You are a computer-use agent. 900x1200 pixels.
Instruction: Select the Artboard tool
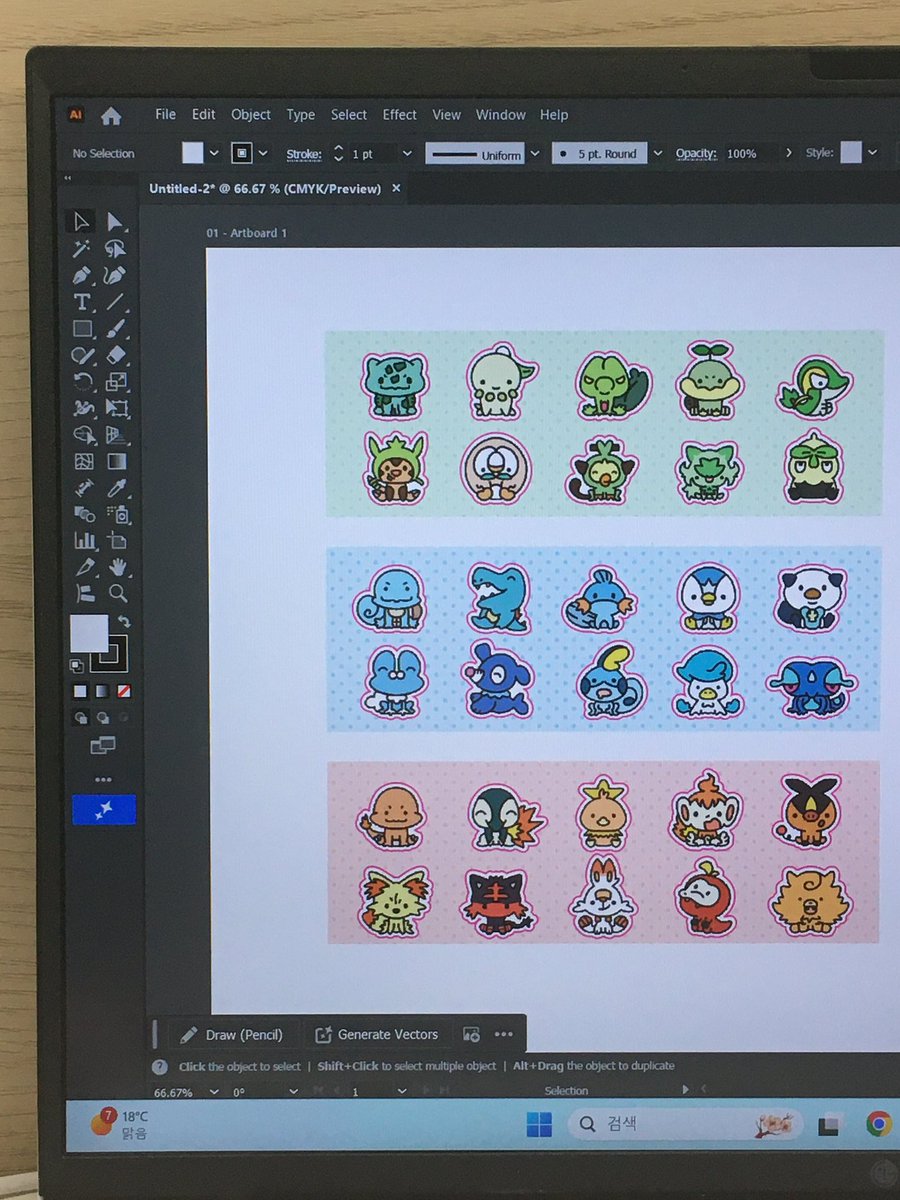[x=116, y=541]
